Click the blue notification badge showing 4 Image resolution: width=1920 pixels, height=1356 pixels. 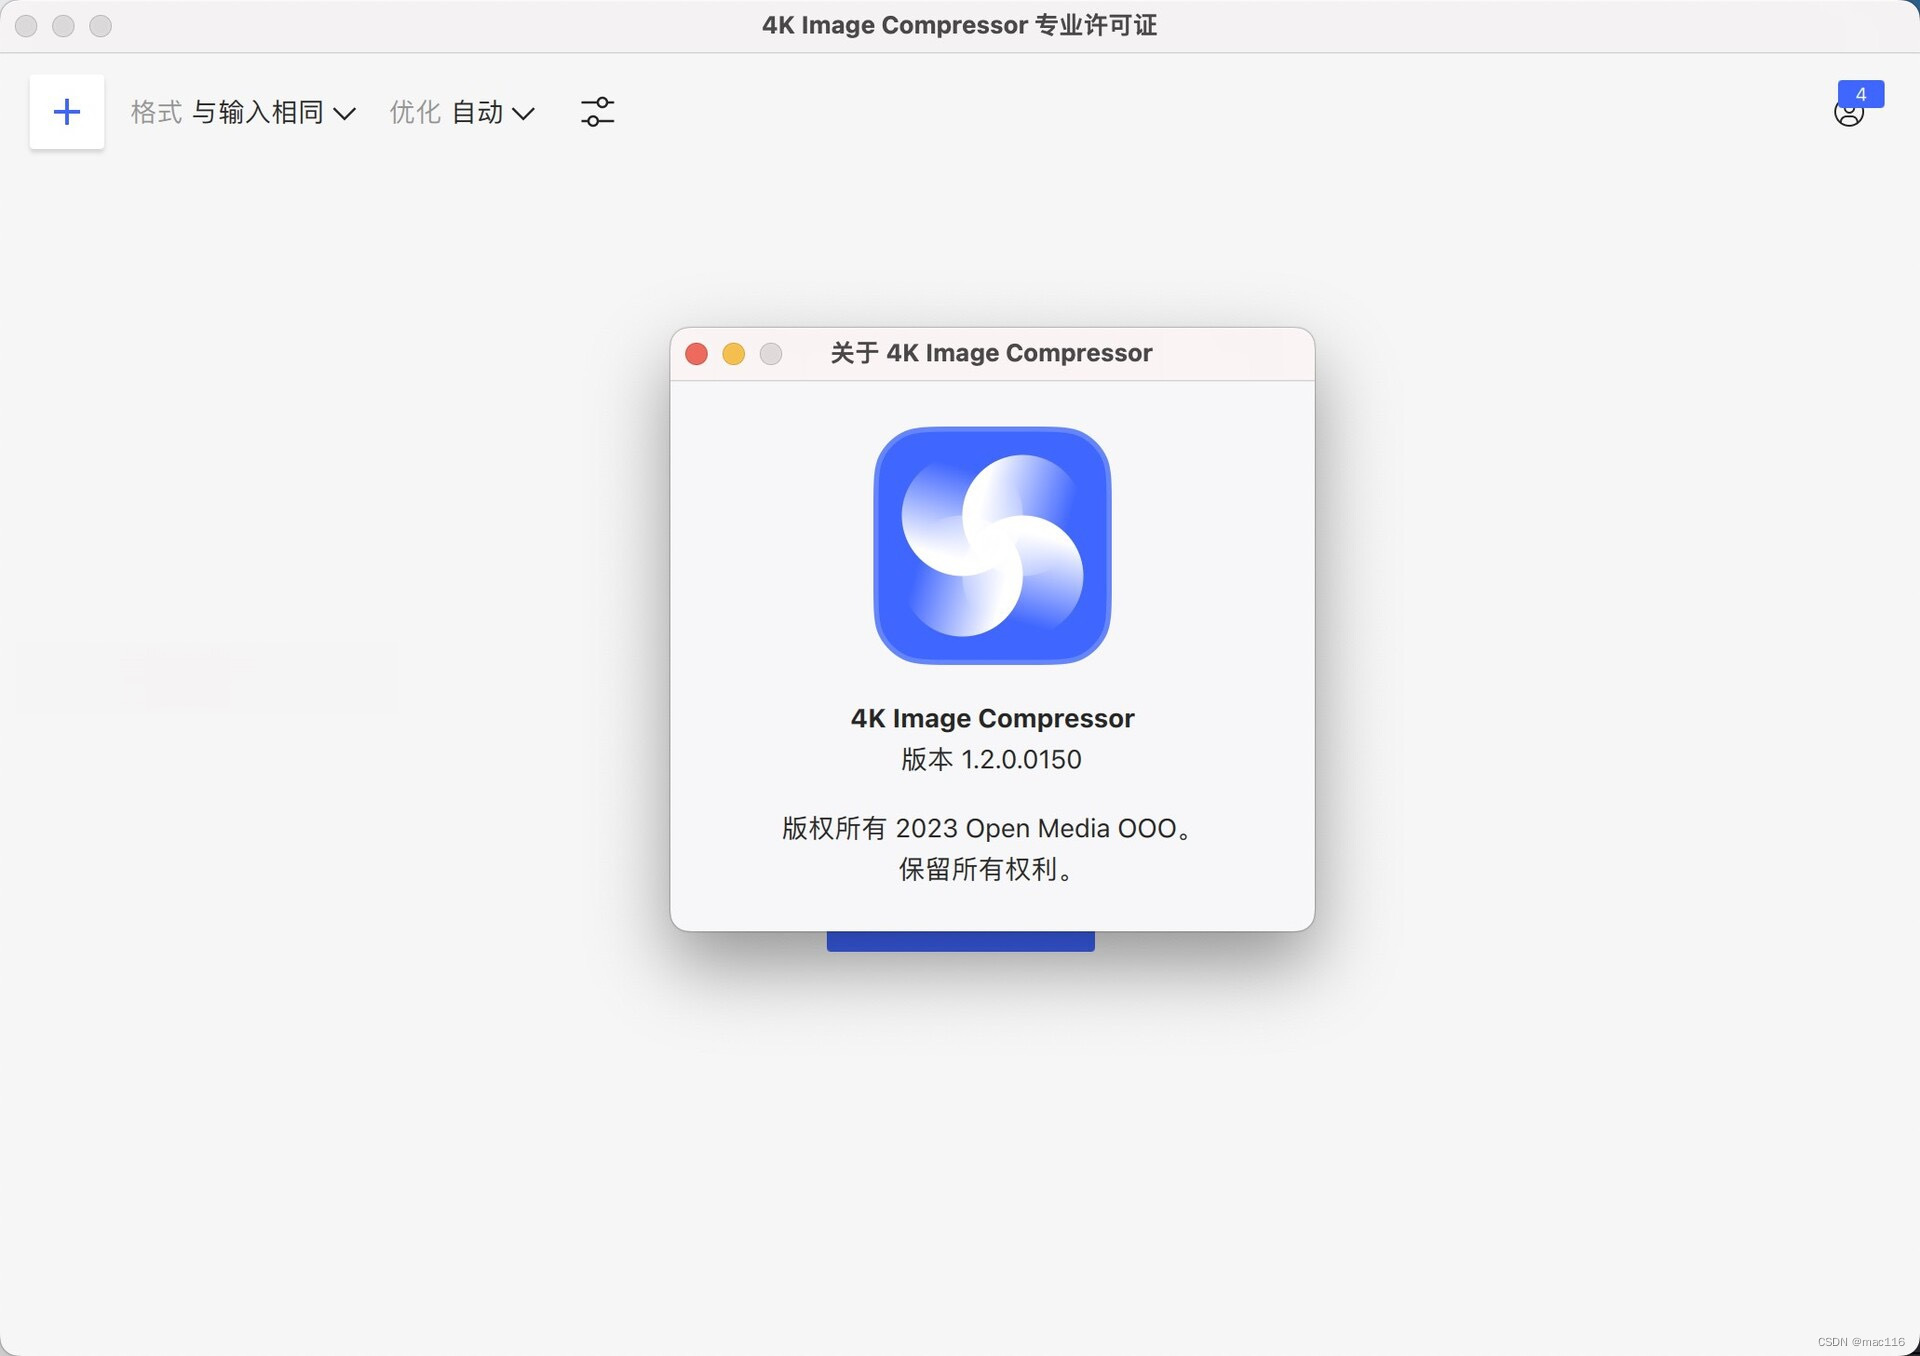(x=1861, y=94)
